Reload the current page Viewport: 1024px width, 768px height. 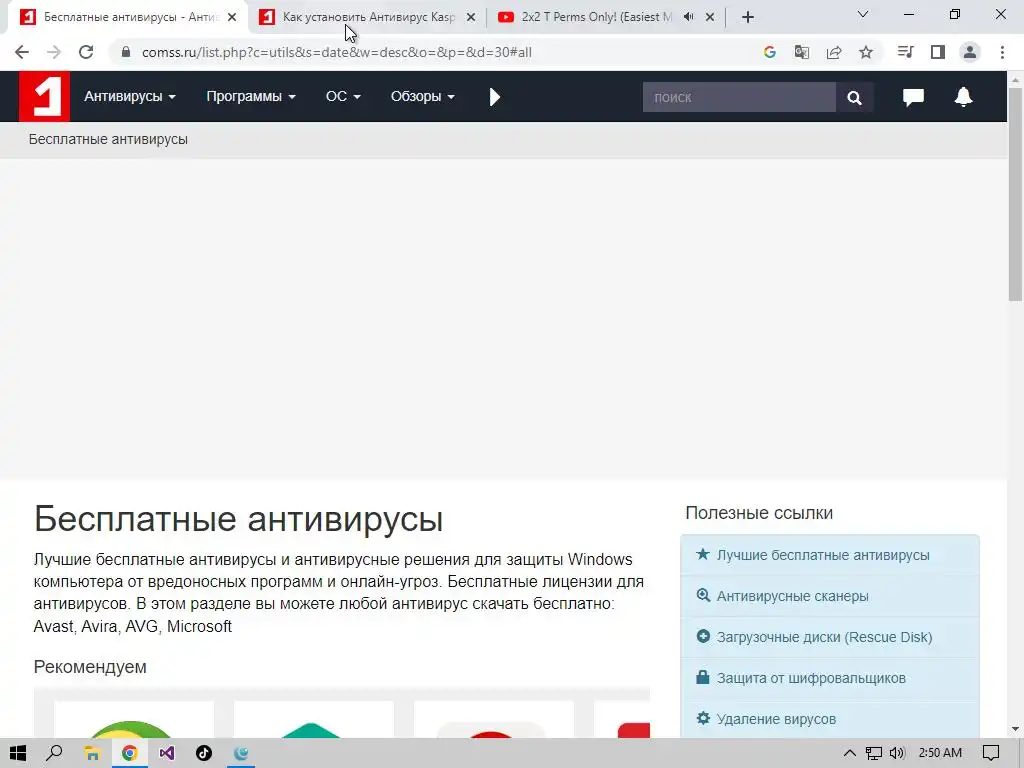(86, 52)
